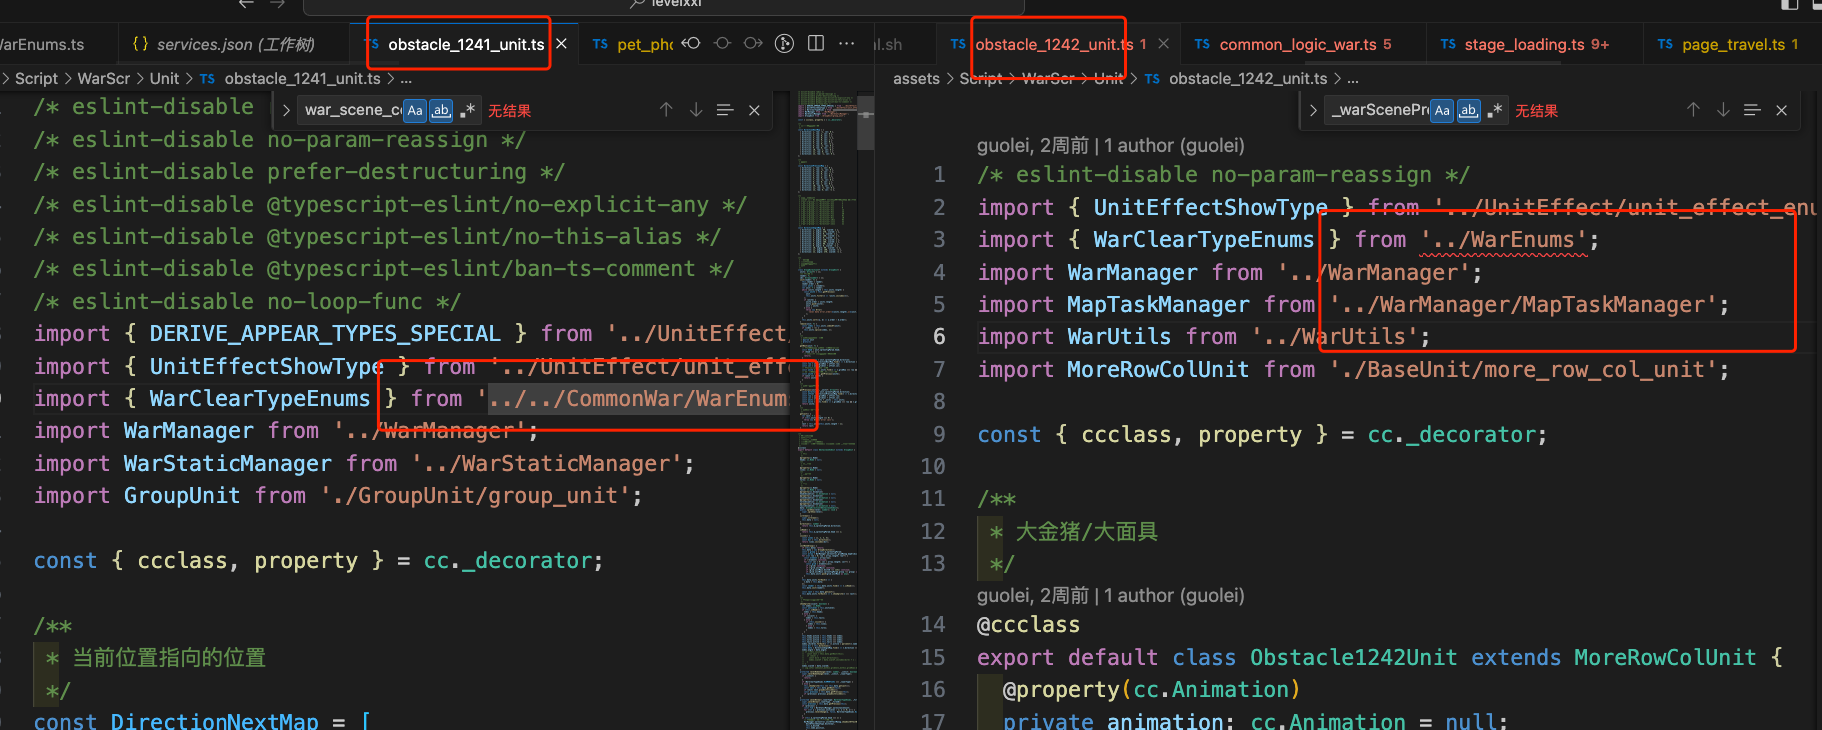Viewport: 1822px width, 730px height.
Task: Go to previous change in left editor toolbar
Action: [691, 43]
